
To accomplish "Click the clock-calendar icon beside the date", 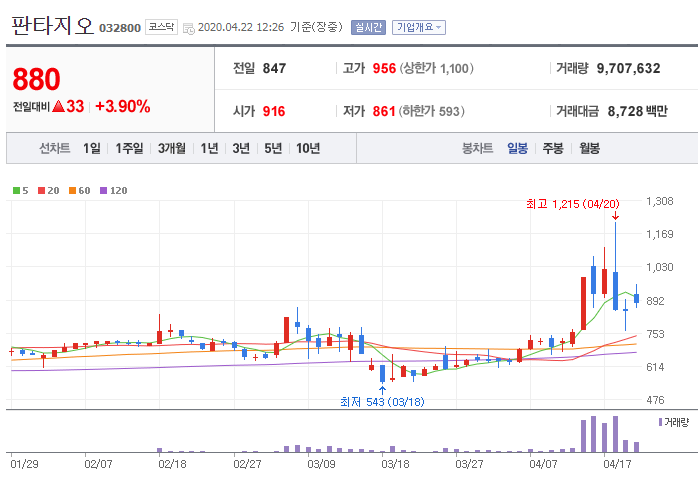I will [x=188, y=28].
